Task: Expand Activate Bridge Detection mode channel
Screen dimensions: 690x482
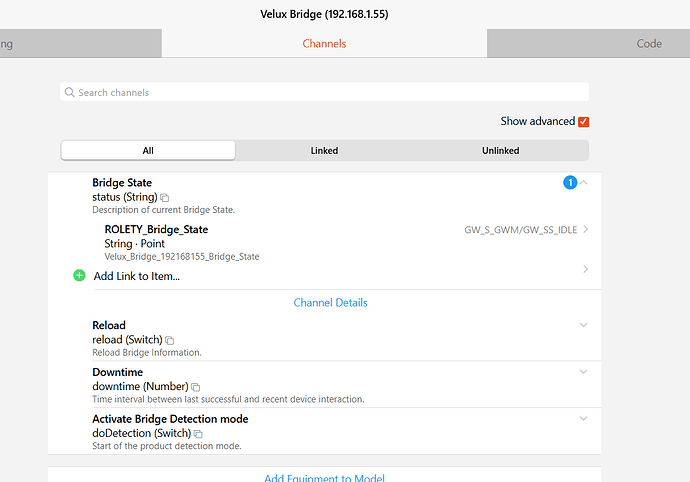Action: tap(584, 418)
